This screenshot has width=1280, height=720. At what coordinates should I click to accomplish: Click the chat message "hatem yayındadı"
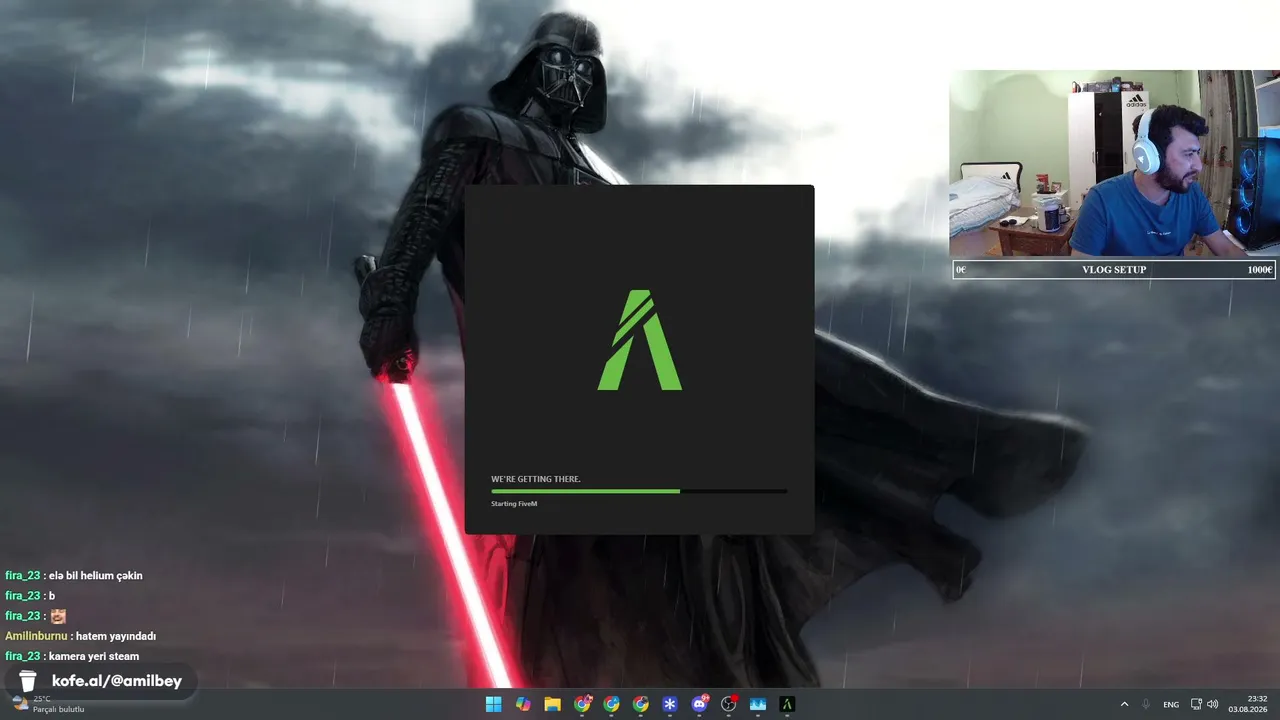117,636
